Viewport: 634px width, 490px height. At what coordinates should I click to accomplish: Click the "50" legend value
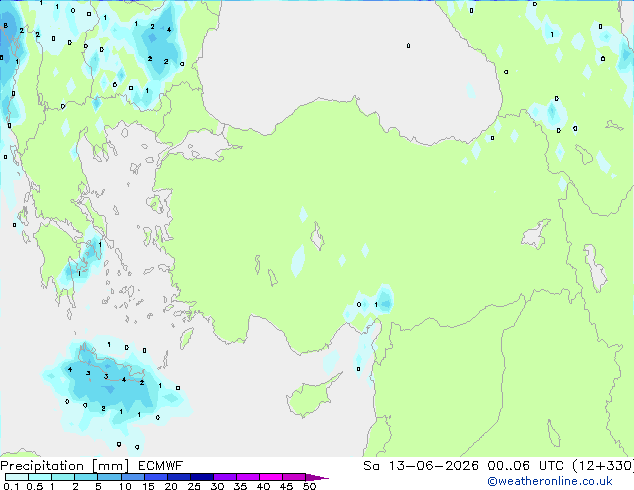(309, 486)
